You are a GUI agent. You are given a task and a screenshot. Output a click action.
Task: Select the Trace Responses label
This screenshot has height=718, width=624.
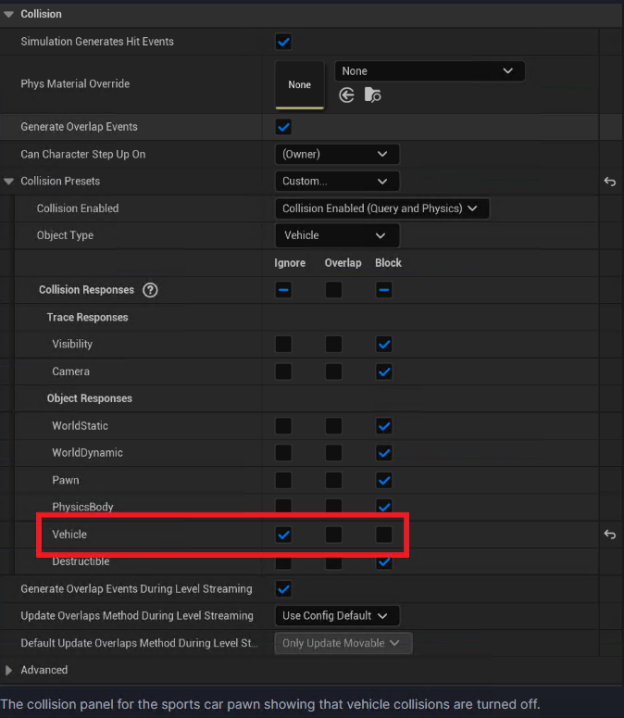(x=87, y=317)
